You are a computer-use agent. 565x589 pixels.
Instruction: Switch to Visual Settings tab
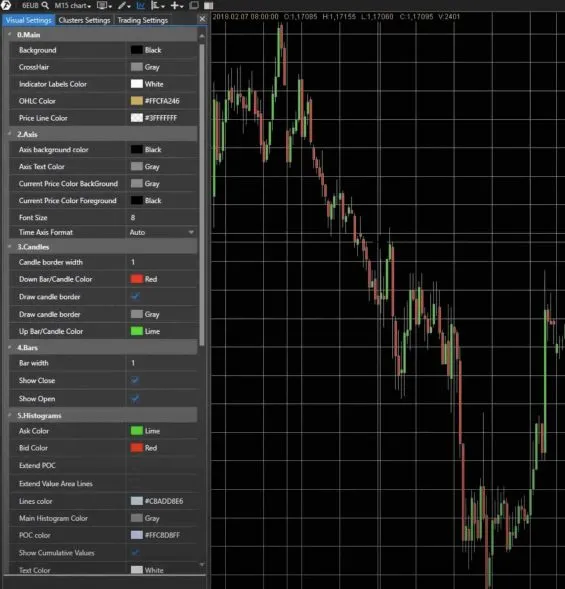tap(29, 20)
